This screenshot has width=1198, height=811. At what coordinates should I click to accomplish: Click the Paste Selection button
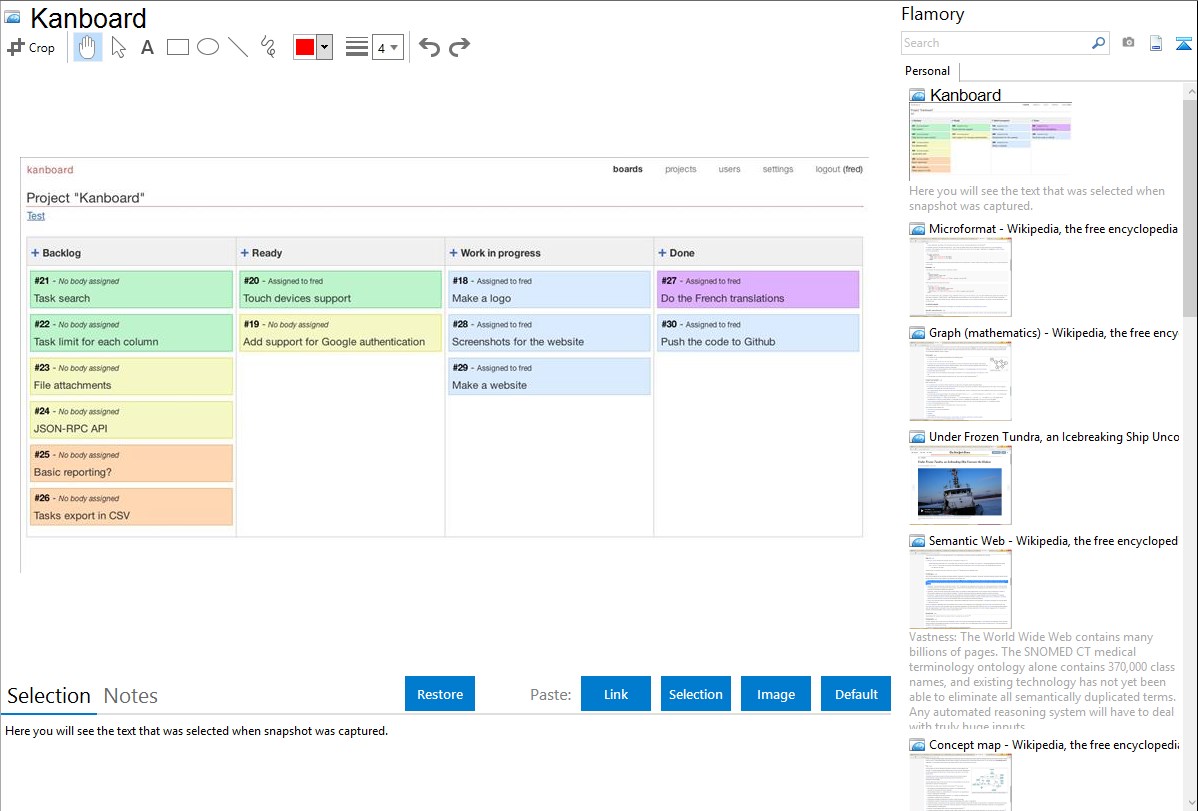coord(695,694)
